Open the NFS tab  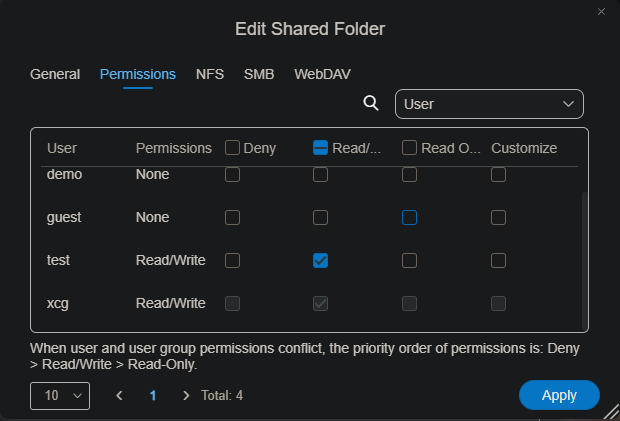click(x=210, y=74)
